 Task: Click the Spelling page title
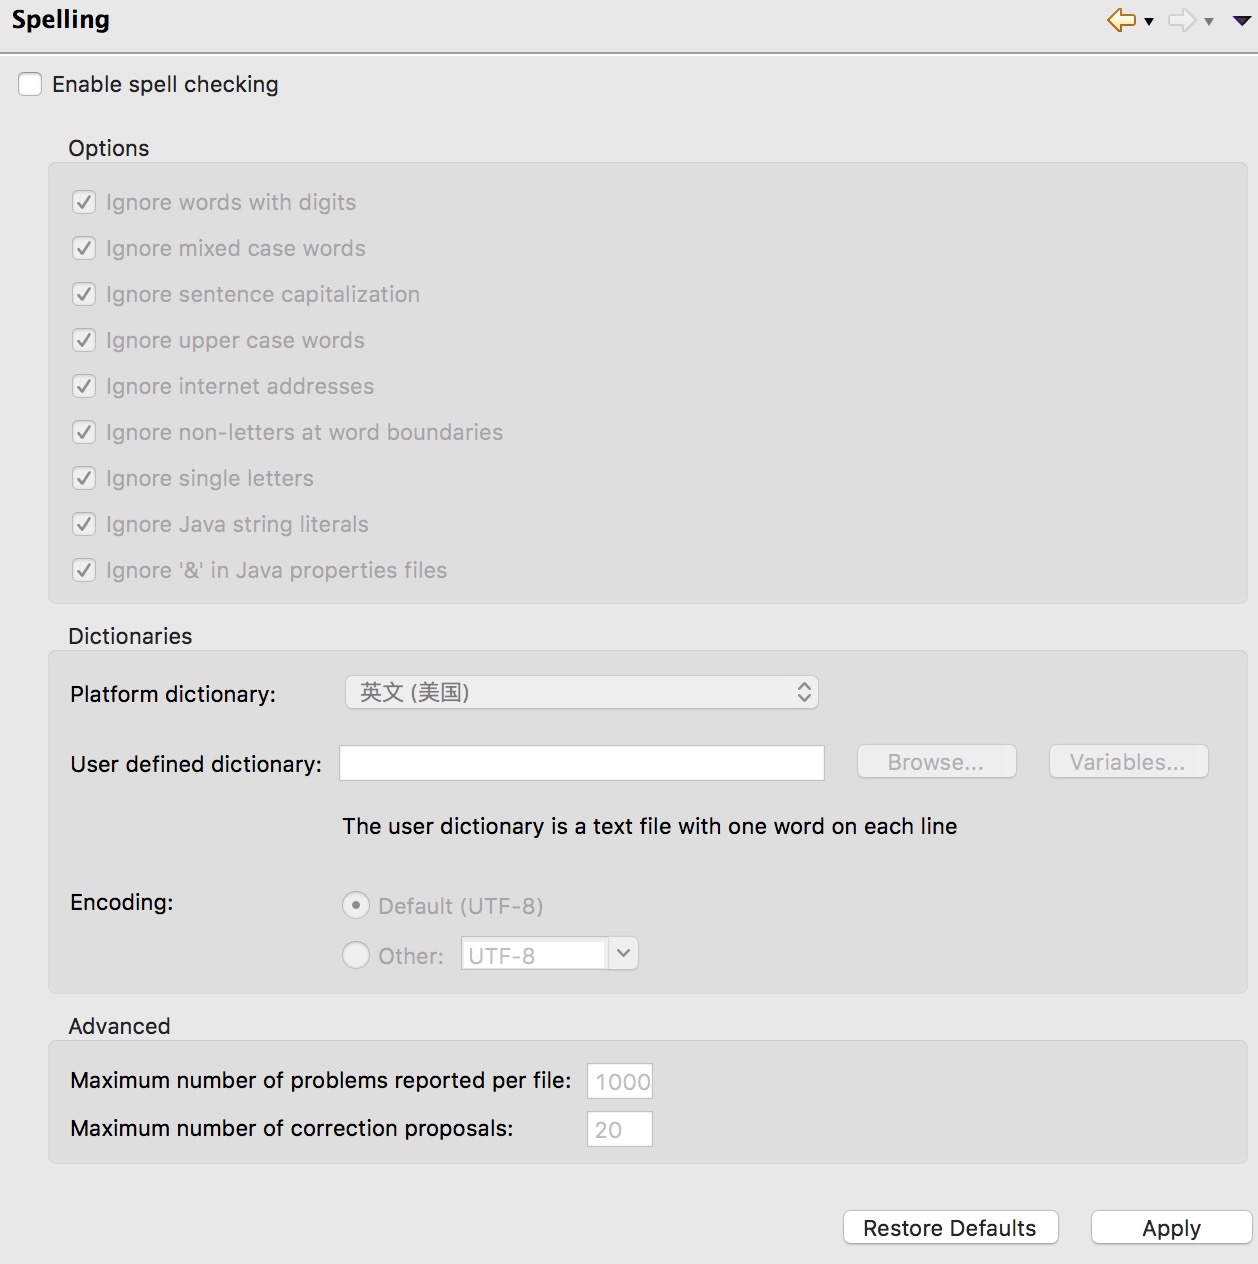(61, 20)
